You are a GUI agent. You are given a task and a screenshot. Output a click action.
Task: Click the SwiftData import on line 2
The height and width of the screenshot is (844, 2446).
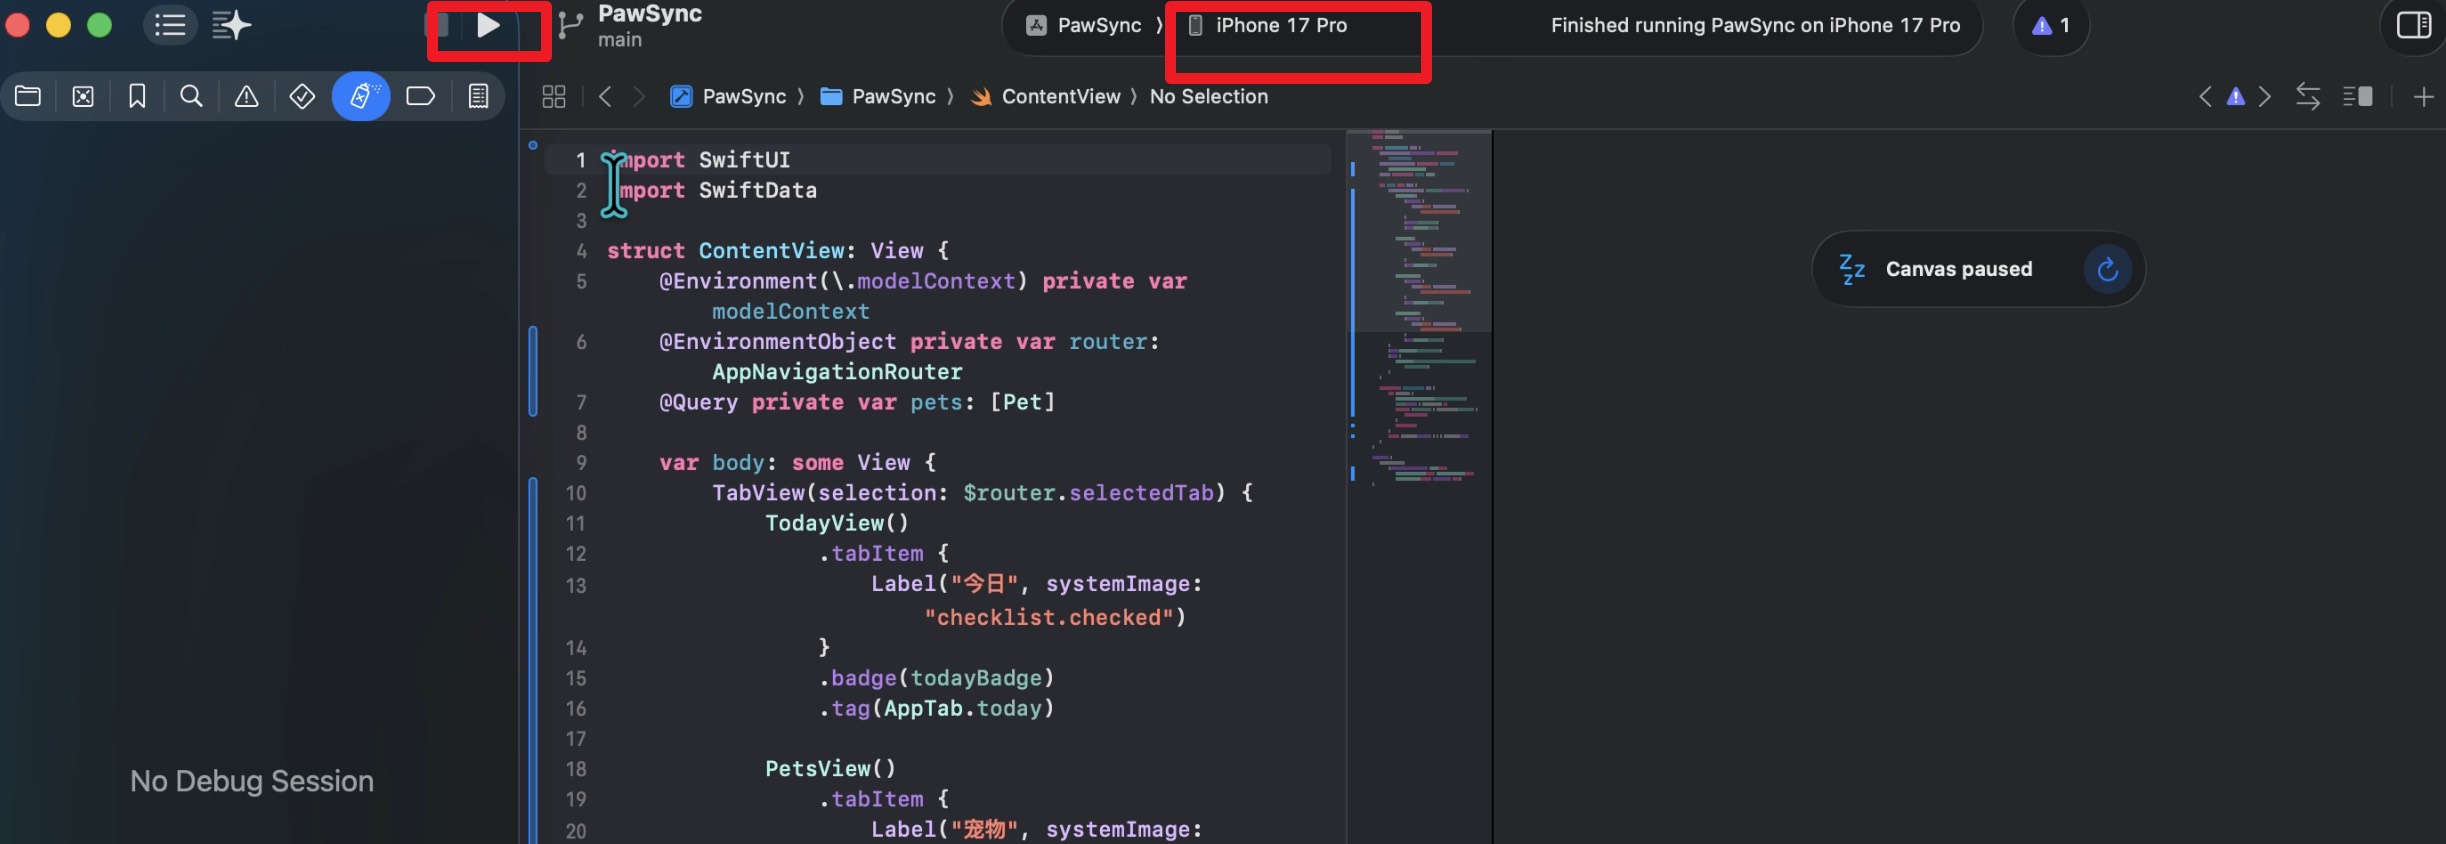(x=757, y=190)
